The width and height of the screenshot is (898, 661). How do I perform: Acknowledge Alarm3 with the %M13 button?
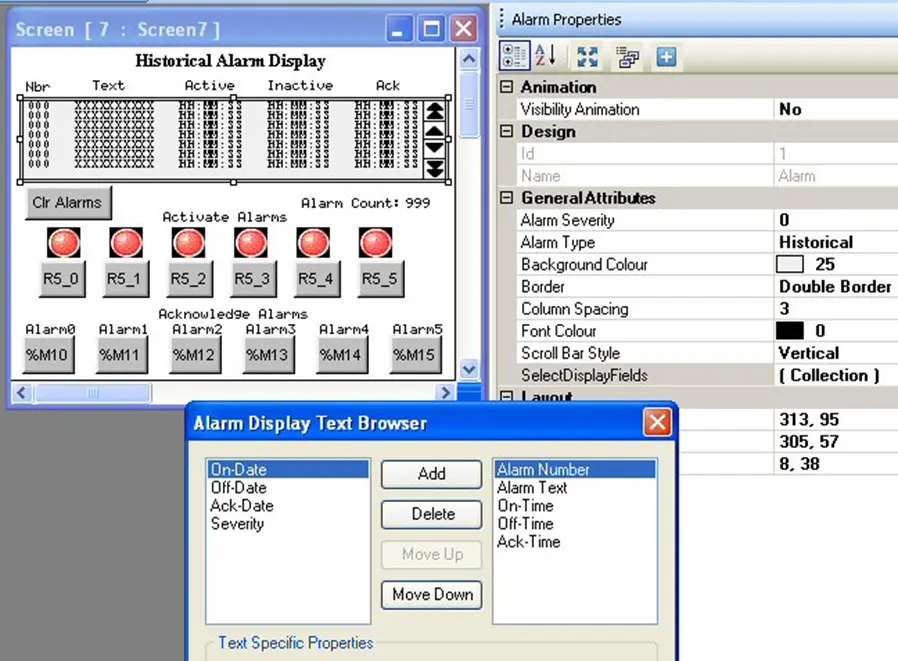[267, 355]
